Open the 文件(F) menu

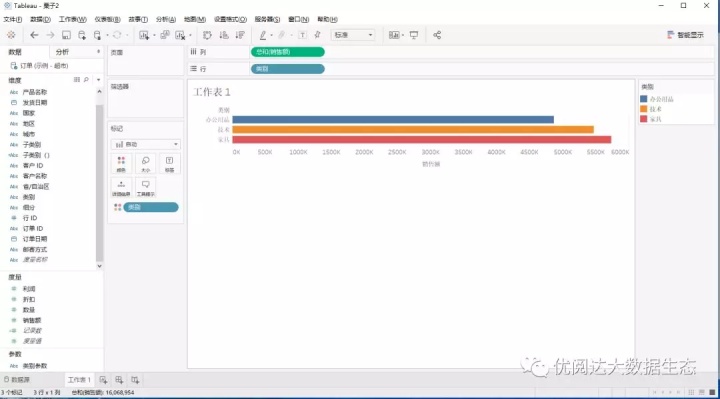point(12,19)
